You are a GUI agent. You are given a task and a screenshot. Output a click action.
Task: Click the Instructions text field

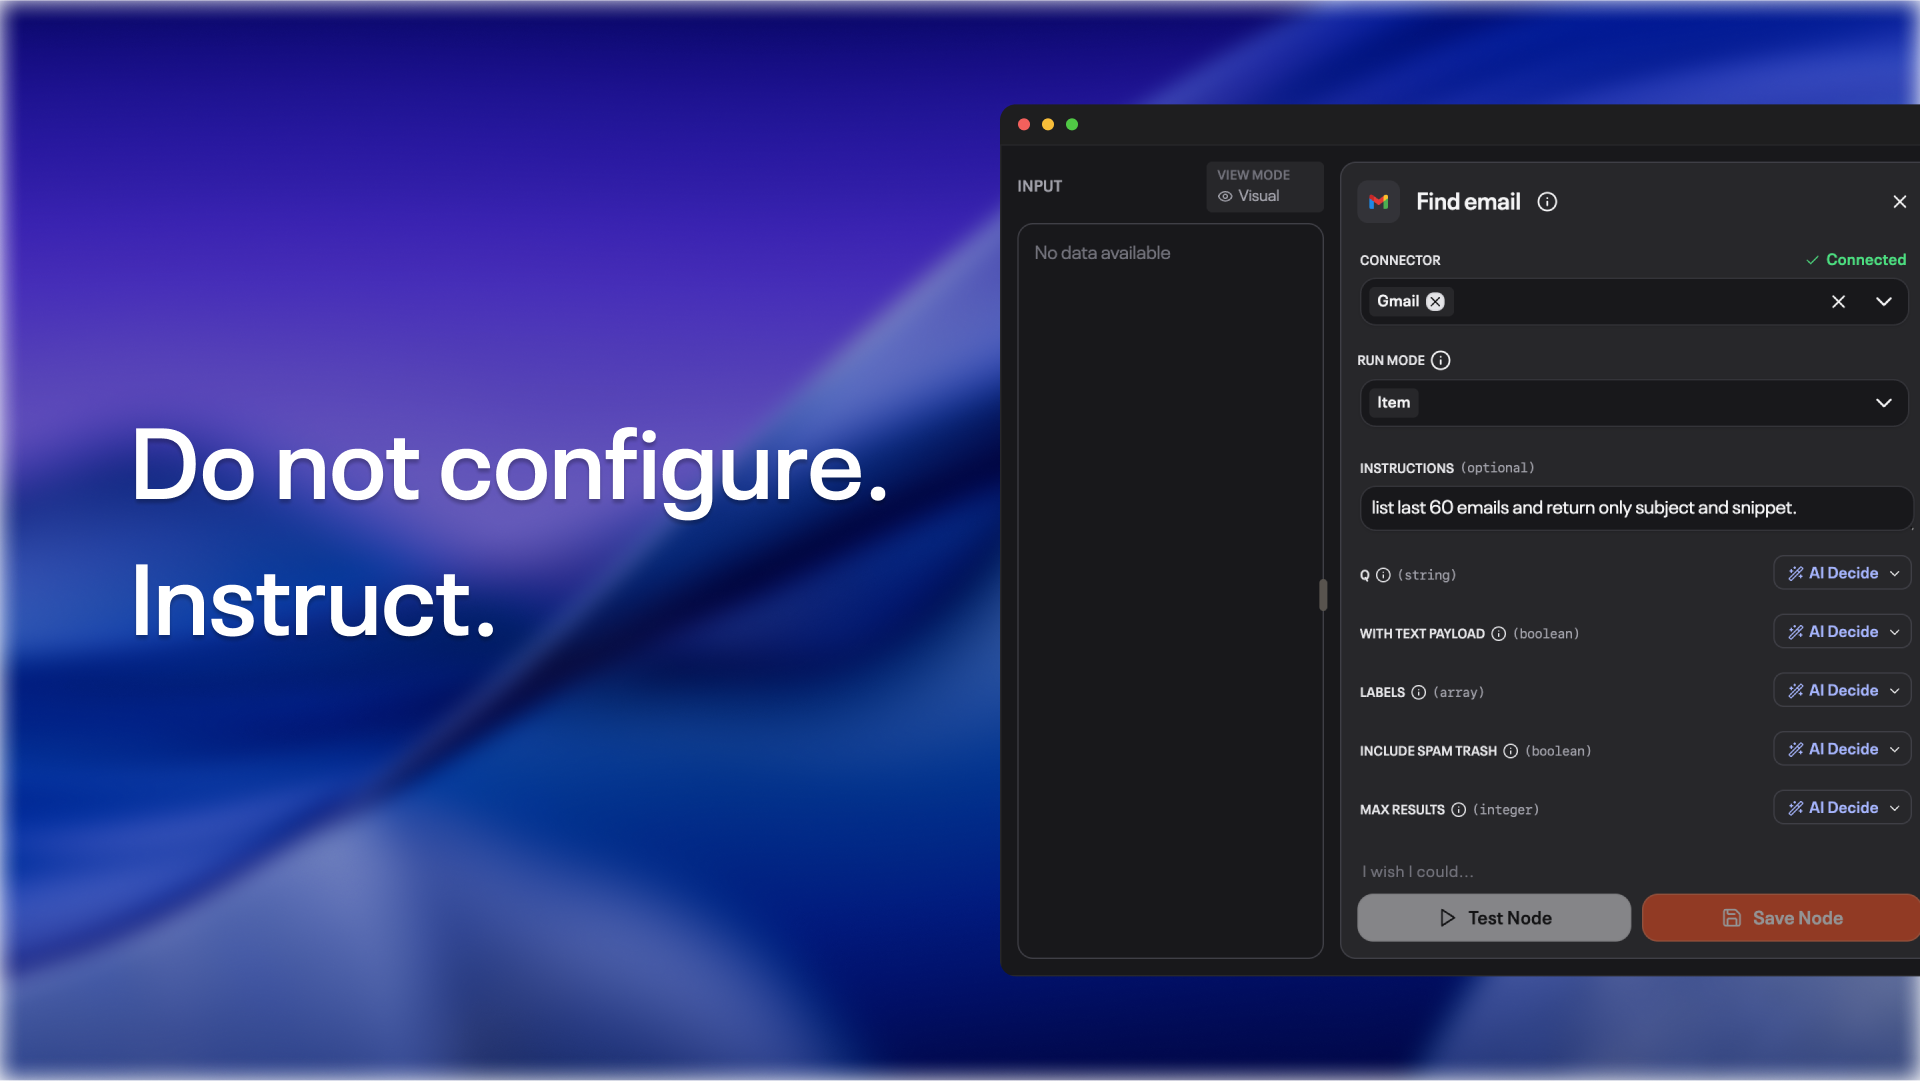point(1634,508)
